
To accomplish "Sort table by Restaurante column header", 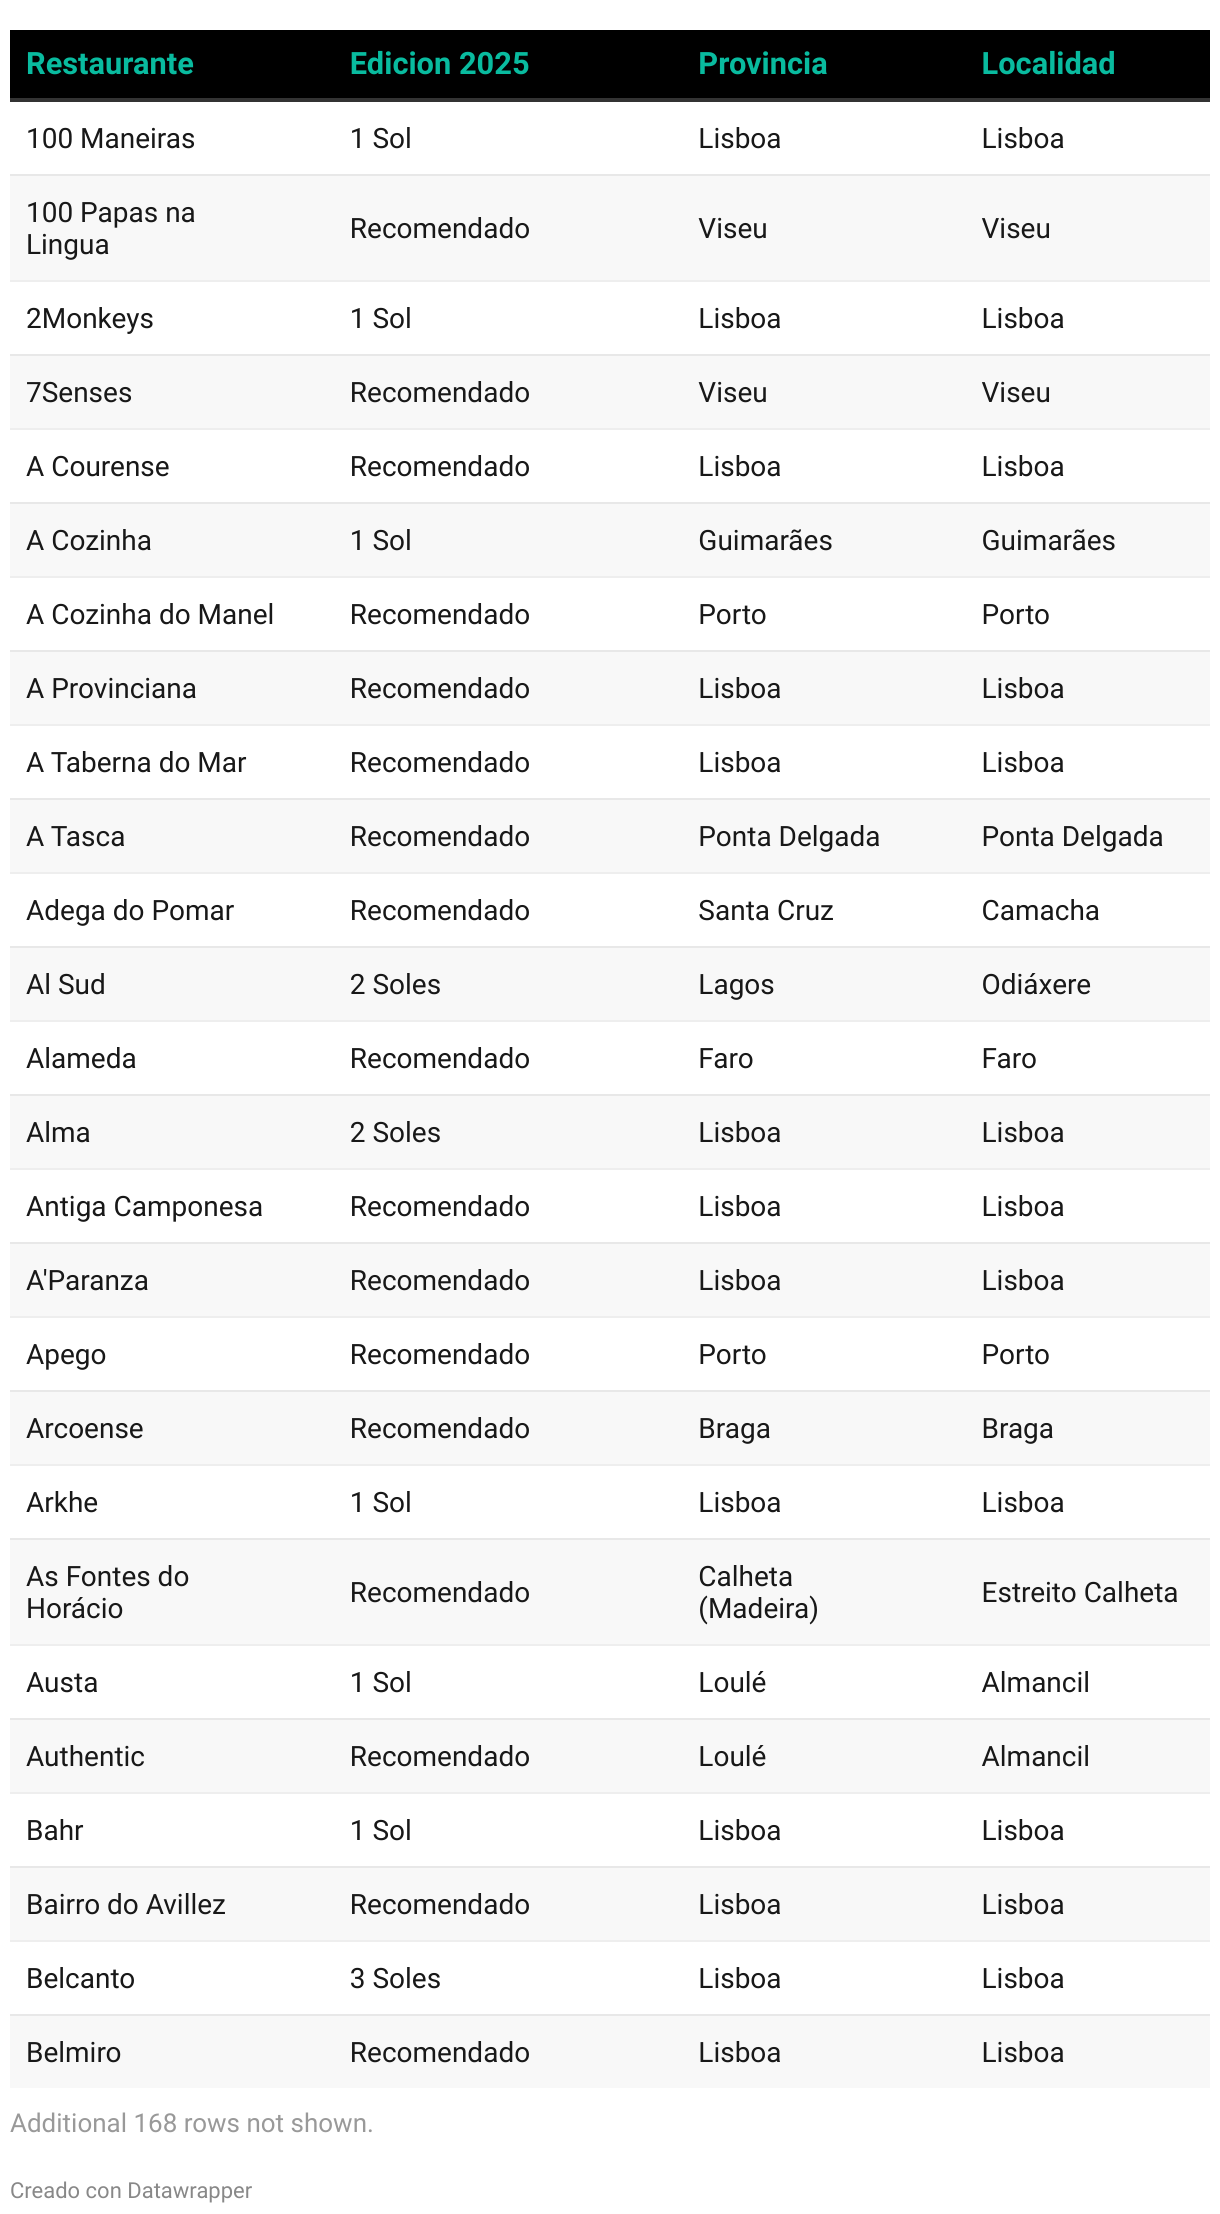I will [x=110, y=64].
